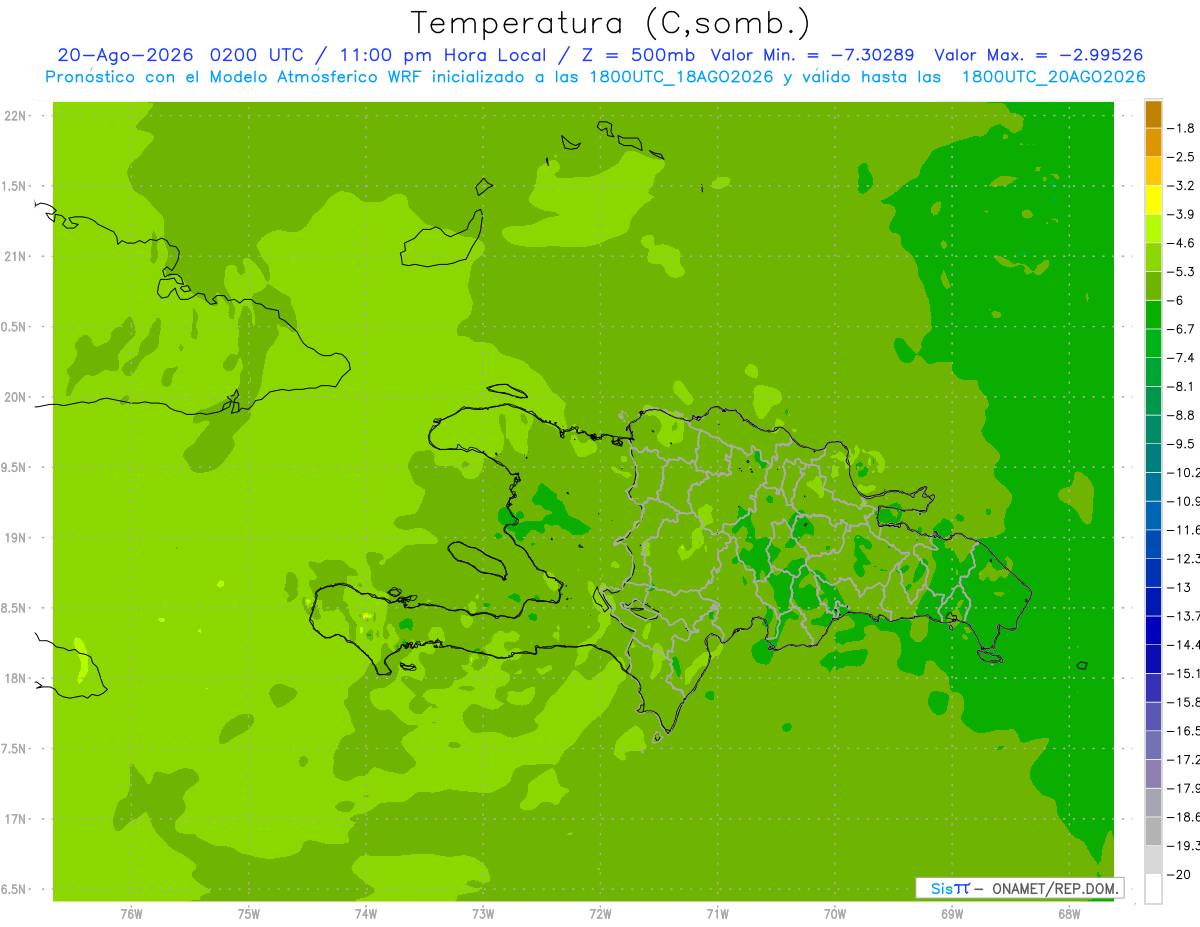This screenshot has height=927, width=1200.
Task: Click the "19N" latitude label
Action: point(16,538)
